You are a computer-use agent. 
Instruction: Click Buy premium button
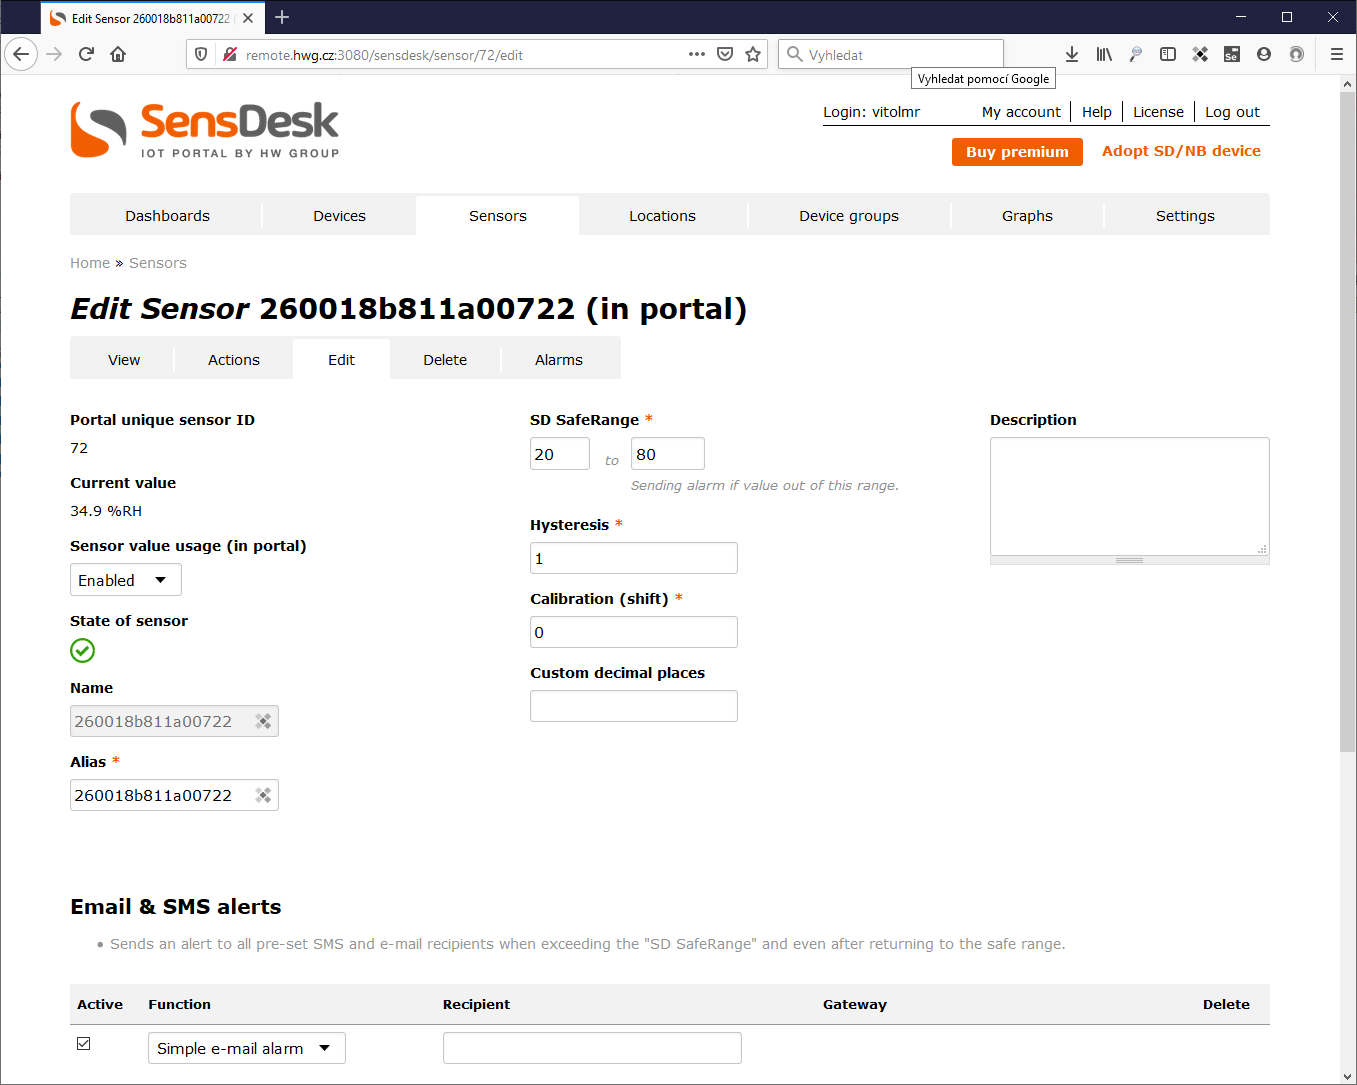click(1017, 152)
